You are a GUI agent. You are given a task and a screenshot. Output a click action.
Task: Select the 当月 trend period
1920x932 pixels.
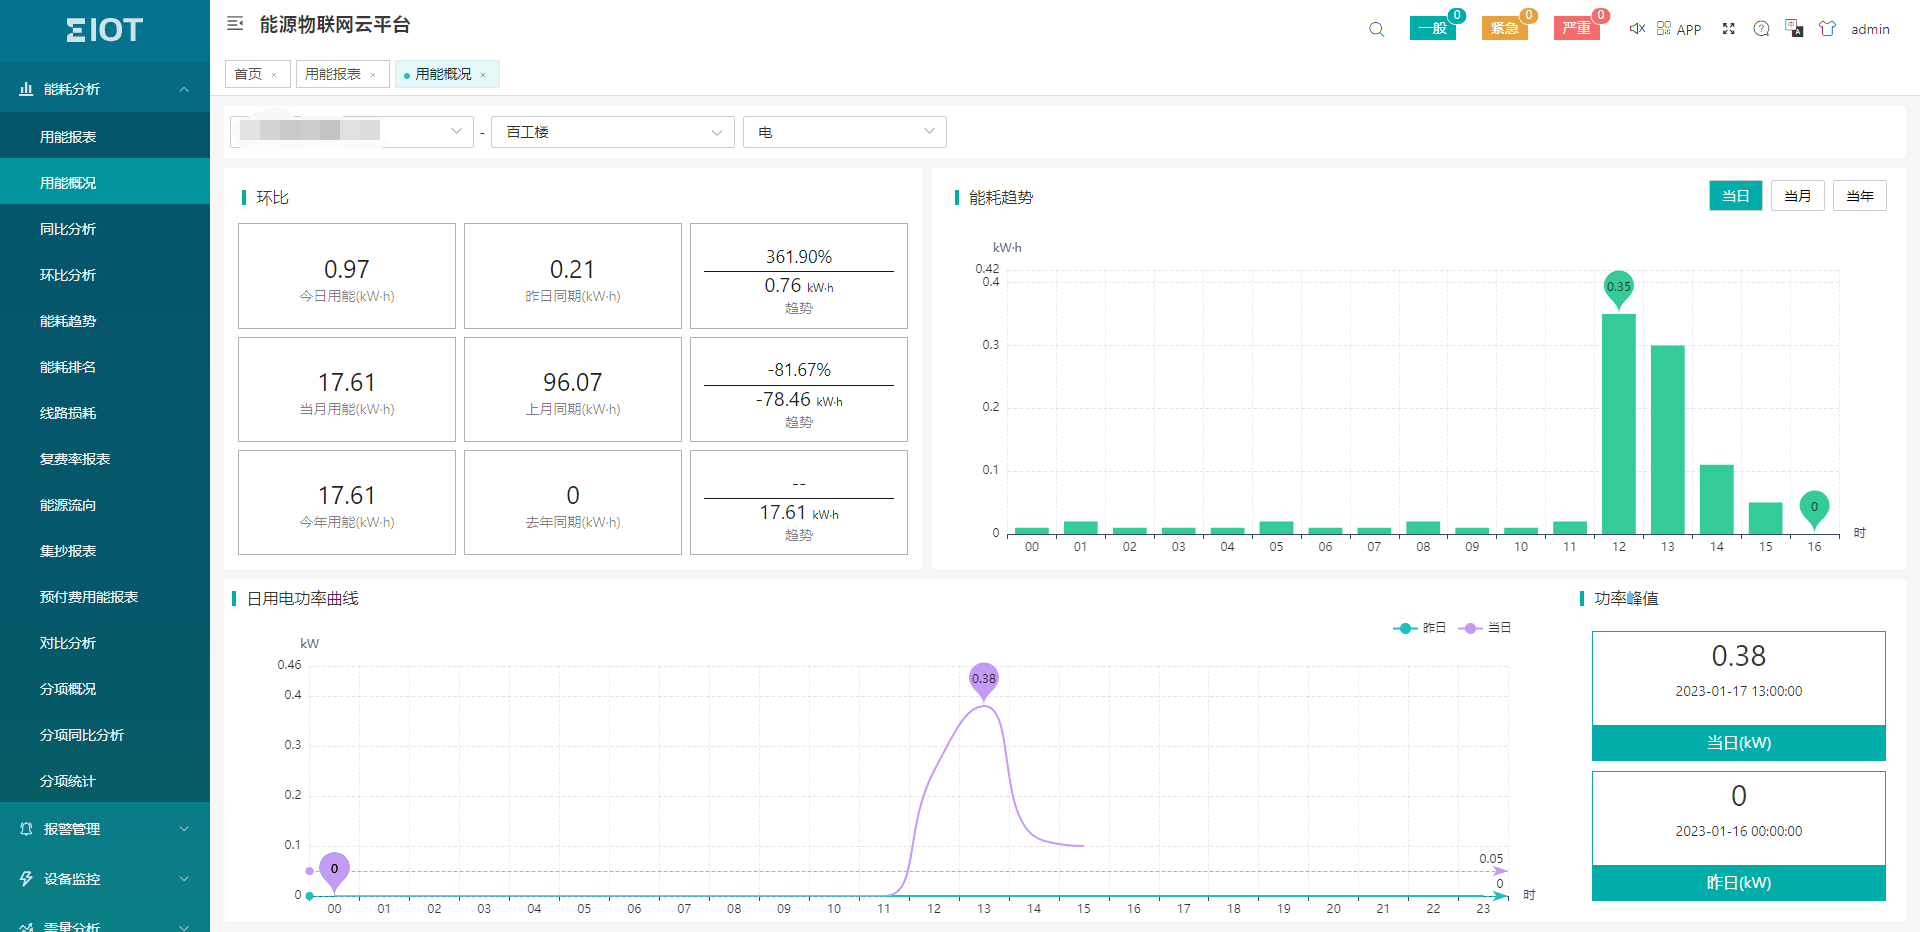pyautogui.click(x=1798, y=196)
